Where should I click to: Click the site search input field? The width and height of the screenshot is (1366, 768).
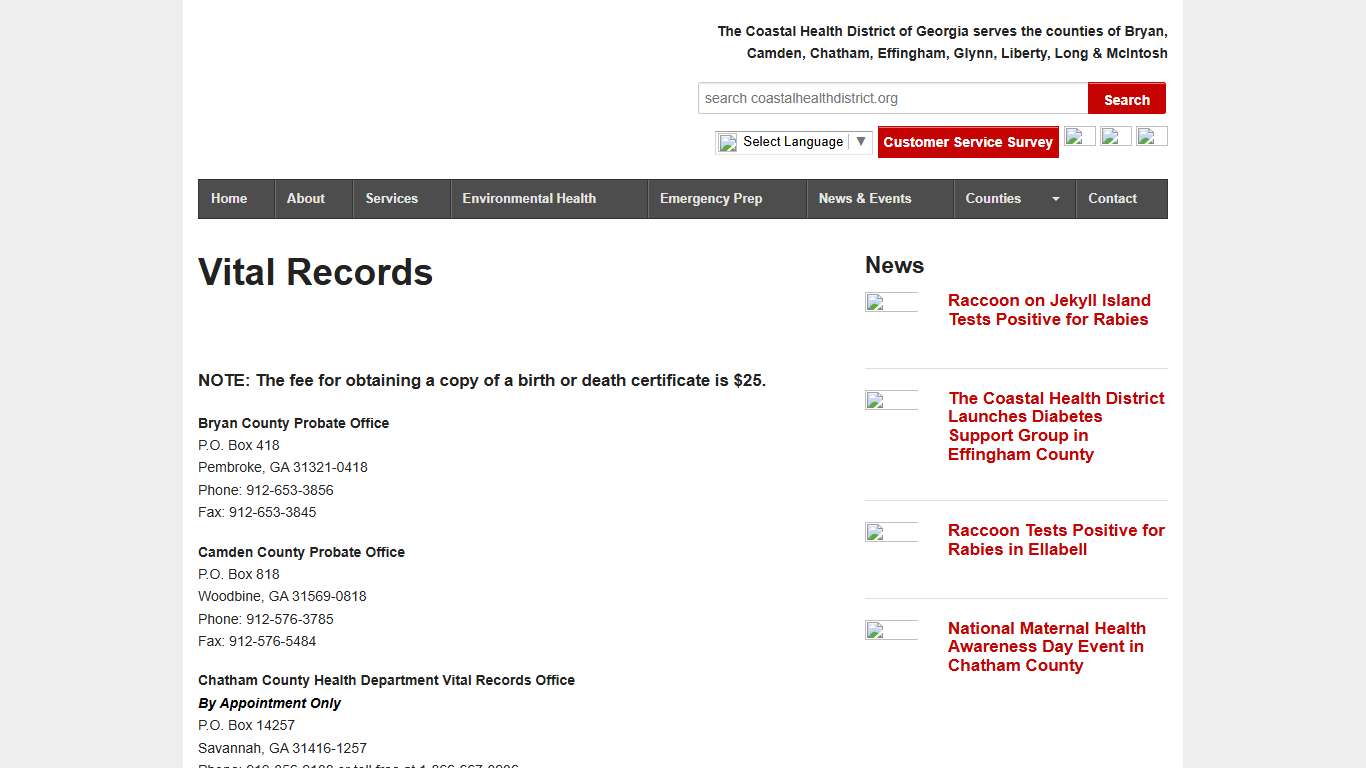point(890,98)
